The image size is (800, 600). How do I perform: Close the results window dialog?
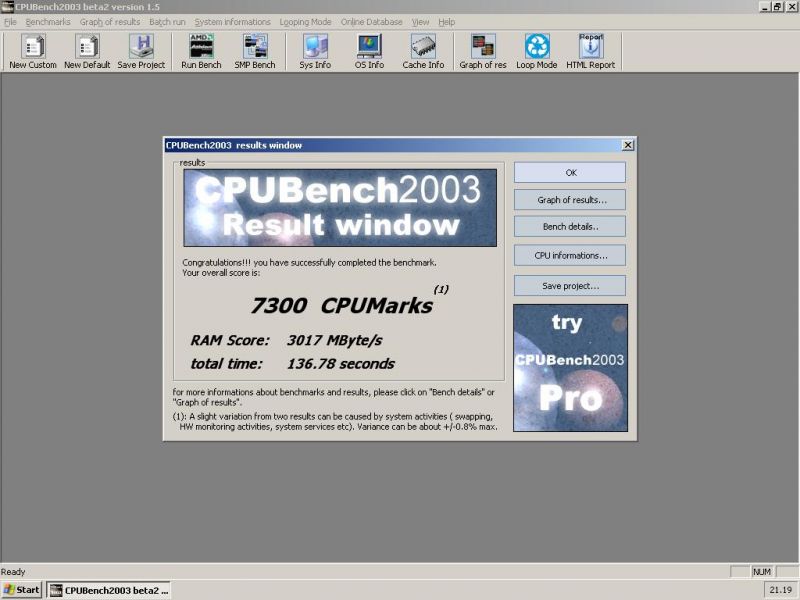click(x=628, y=145)
